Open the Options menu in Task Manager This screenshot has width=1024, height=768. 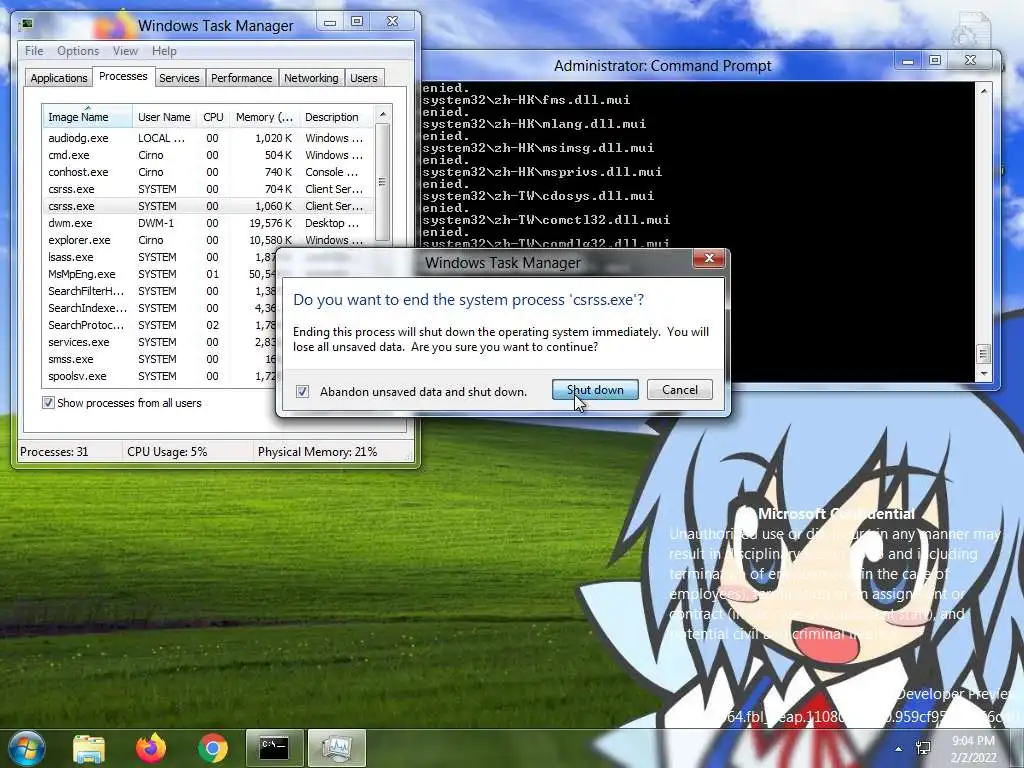tap(78, 51)
